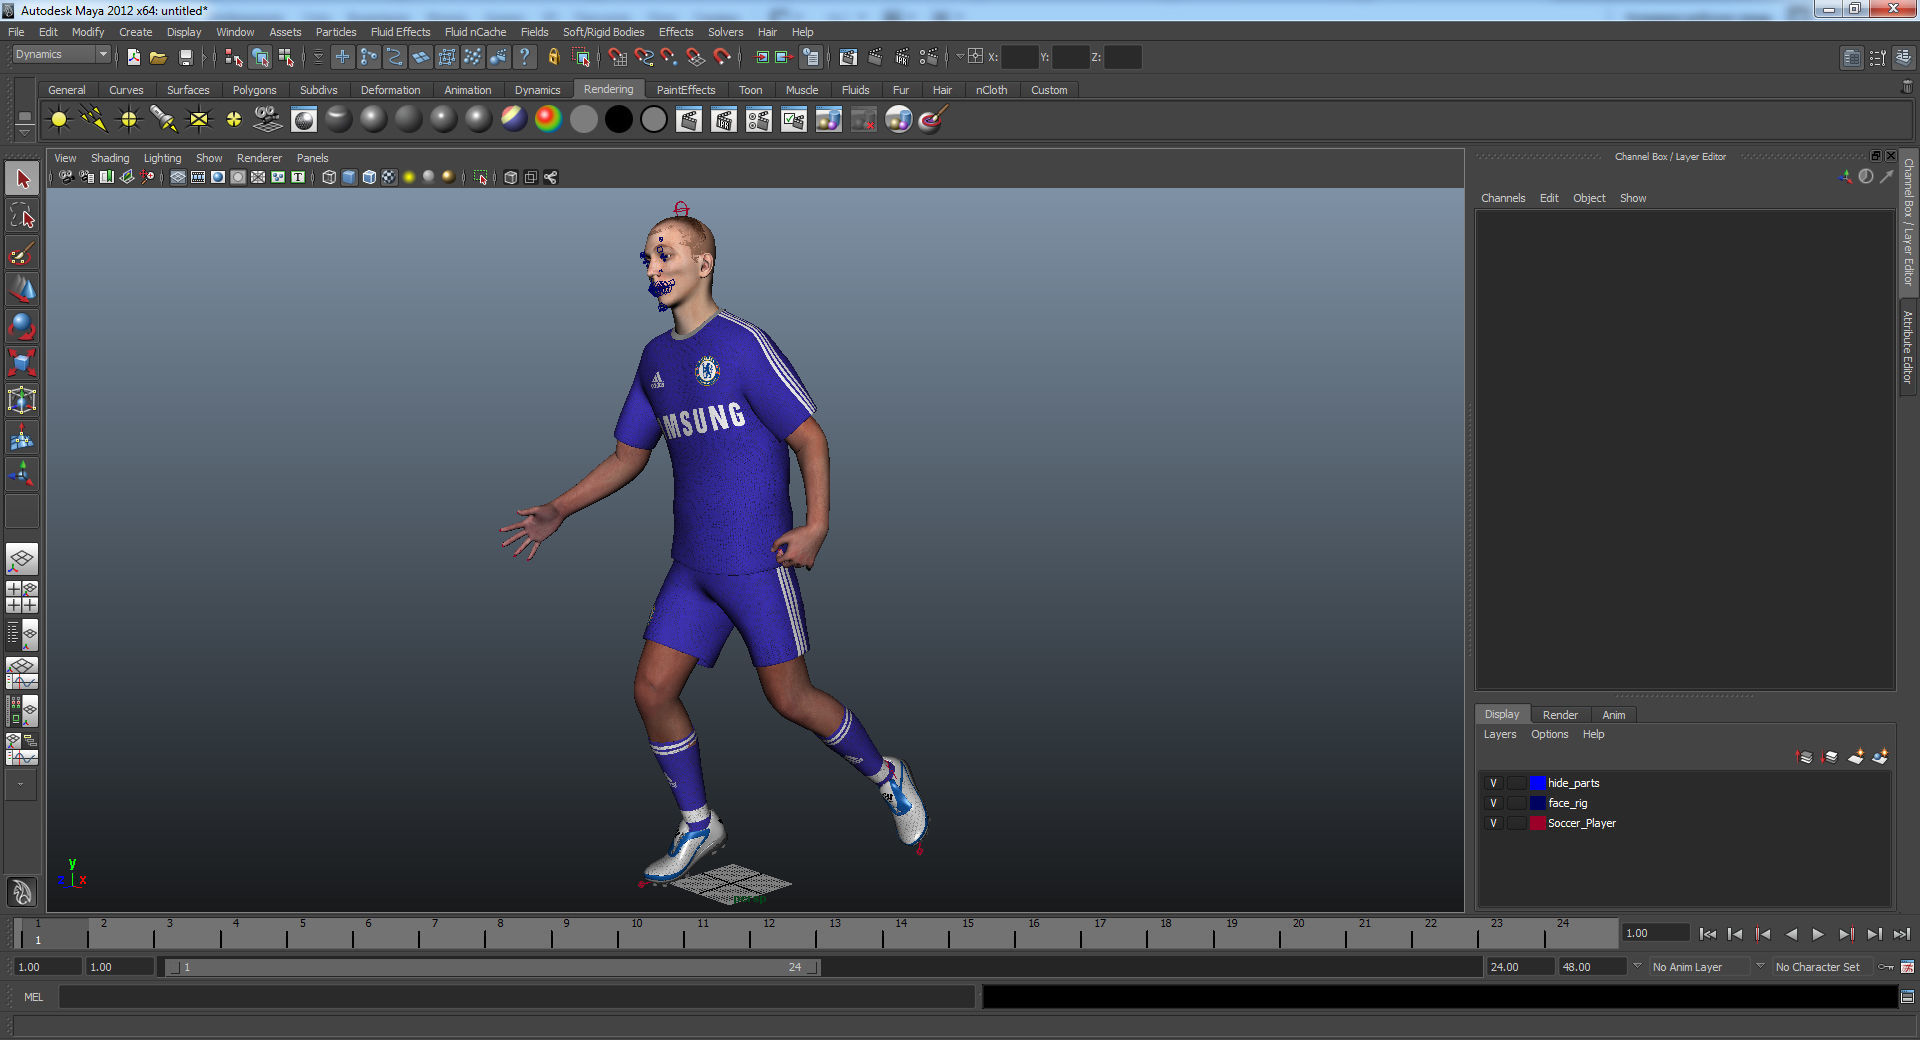Play the animation forwards
Viewport: 1920px width, 1040px height.
point(1818,934)
